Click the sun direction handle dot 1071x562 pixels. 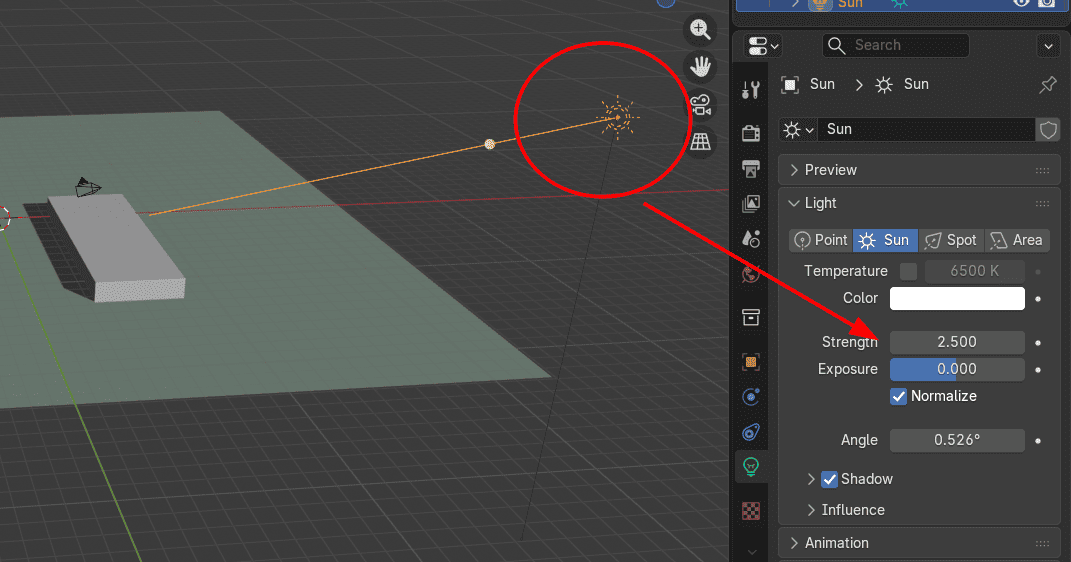click(489, 144)
